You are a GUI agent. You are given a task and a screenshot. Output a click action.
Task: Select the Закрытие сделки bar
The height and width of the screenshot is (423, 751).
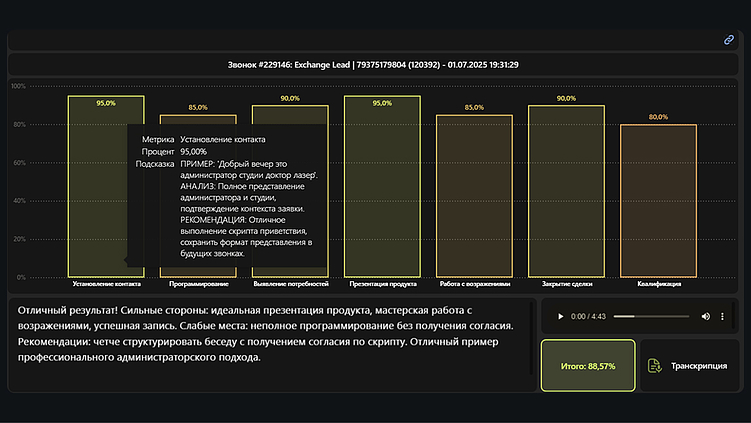coord(566,191)
